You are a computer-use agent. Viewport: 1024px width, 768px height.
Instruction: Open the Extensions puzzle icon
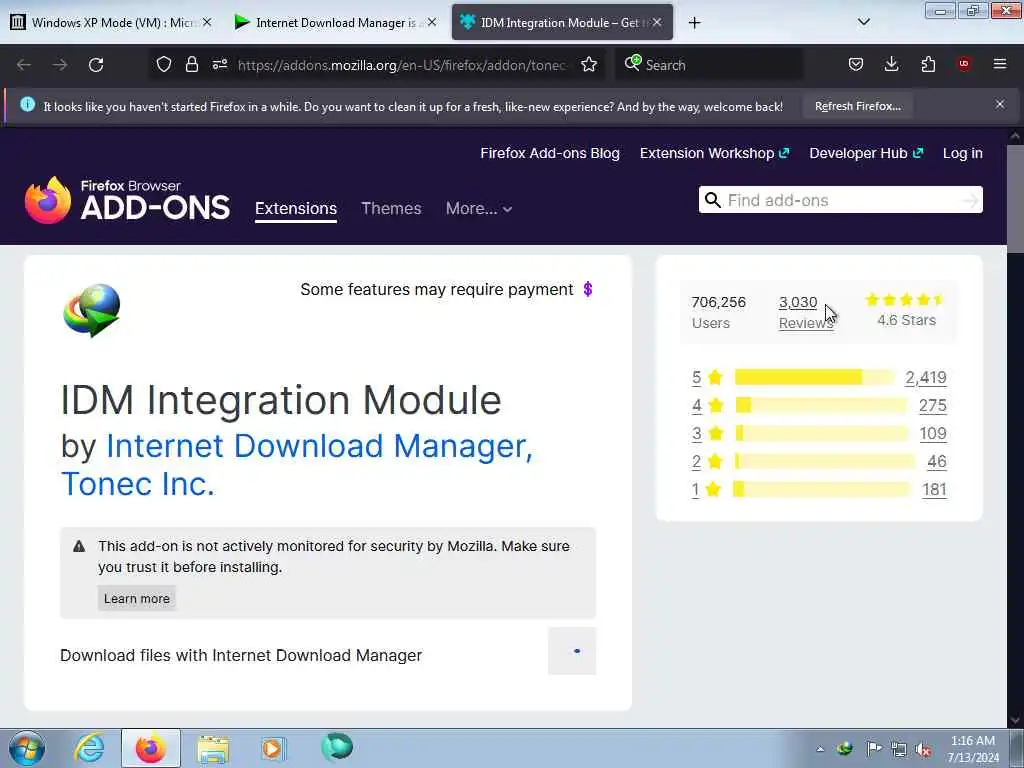[x=928, y=65]
